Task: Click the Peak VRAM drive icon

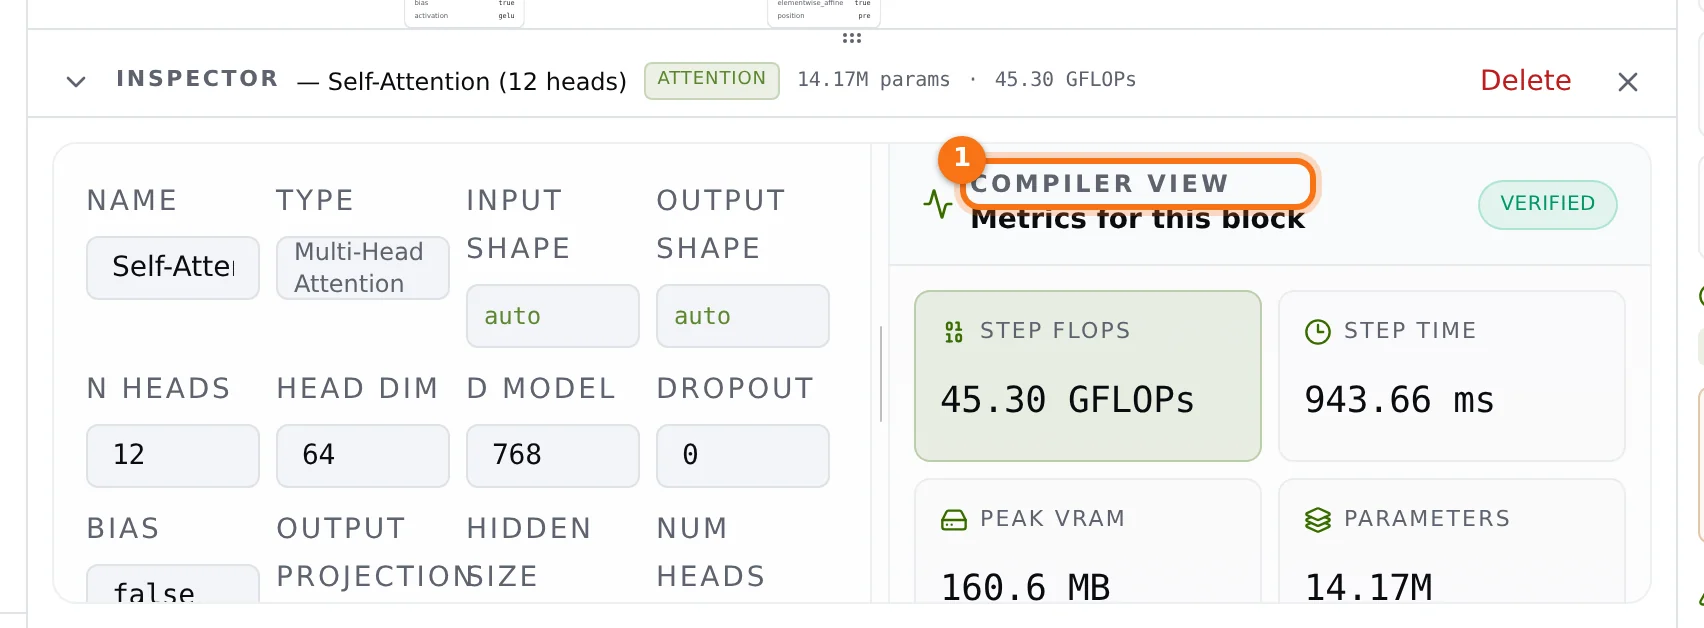Action: point(954,520)
